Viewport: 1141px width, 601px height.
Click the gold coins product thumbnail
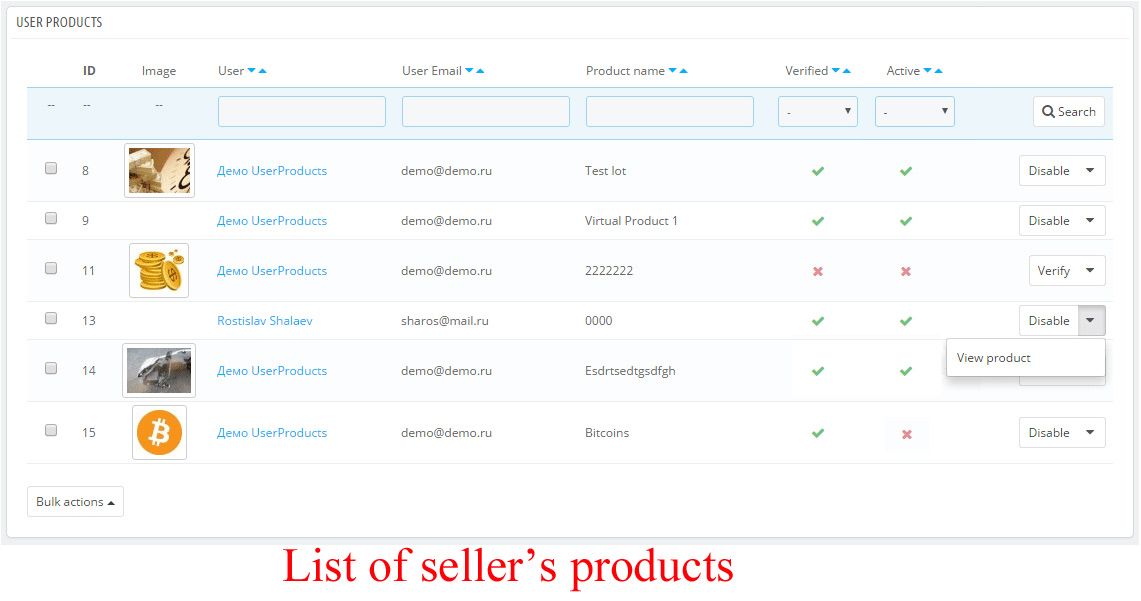pyautogui.click(x=159, y=270)
